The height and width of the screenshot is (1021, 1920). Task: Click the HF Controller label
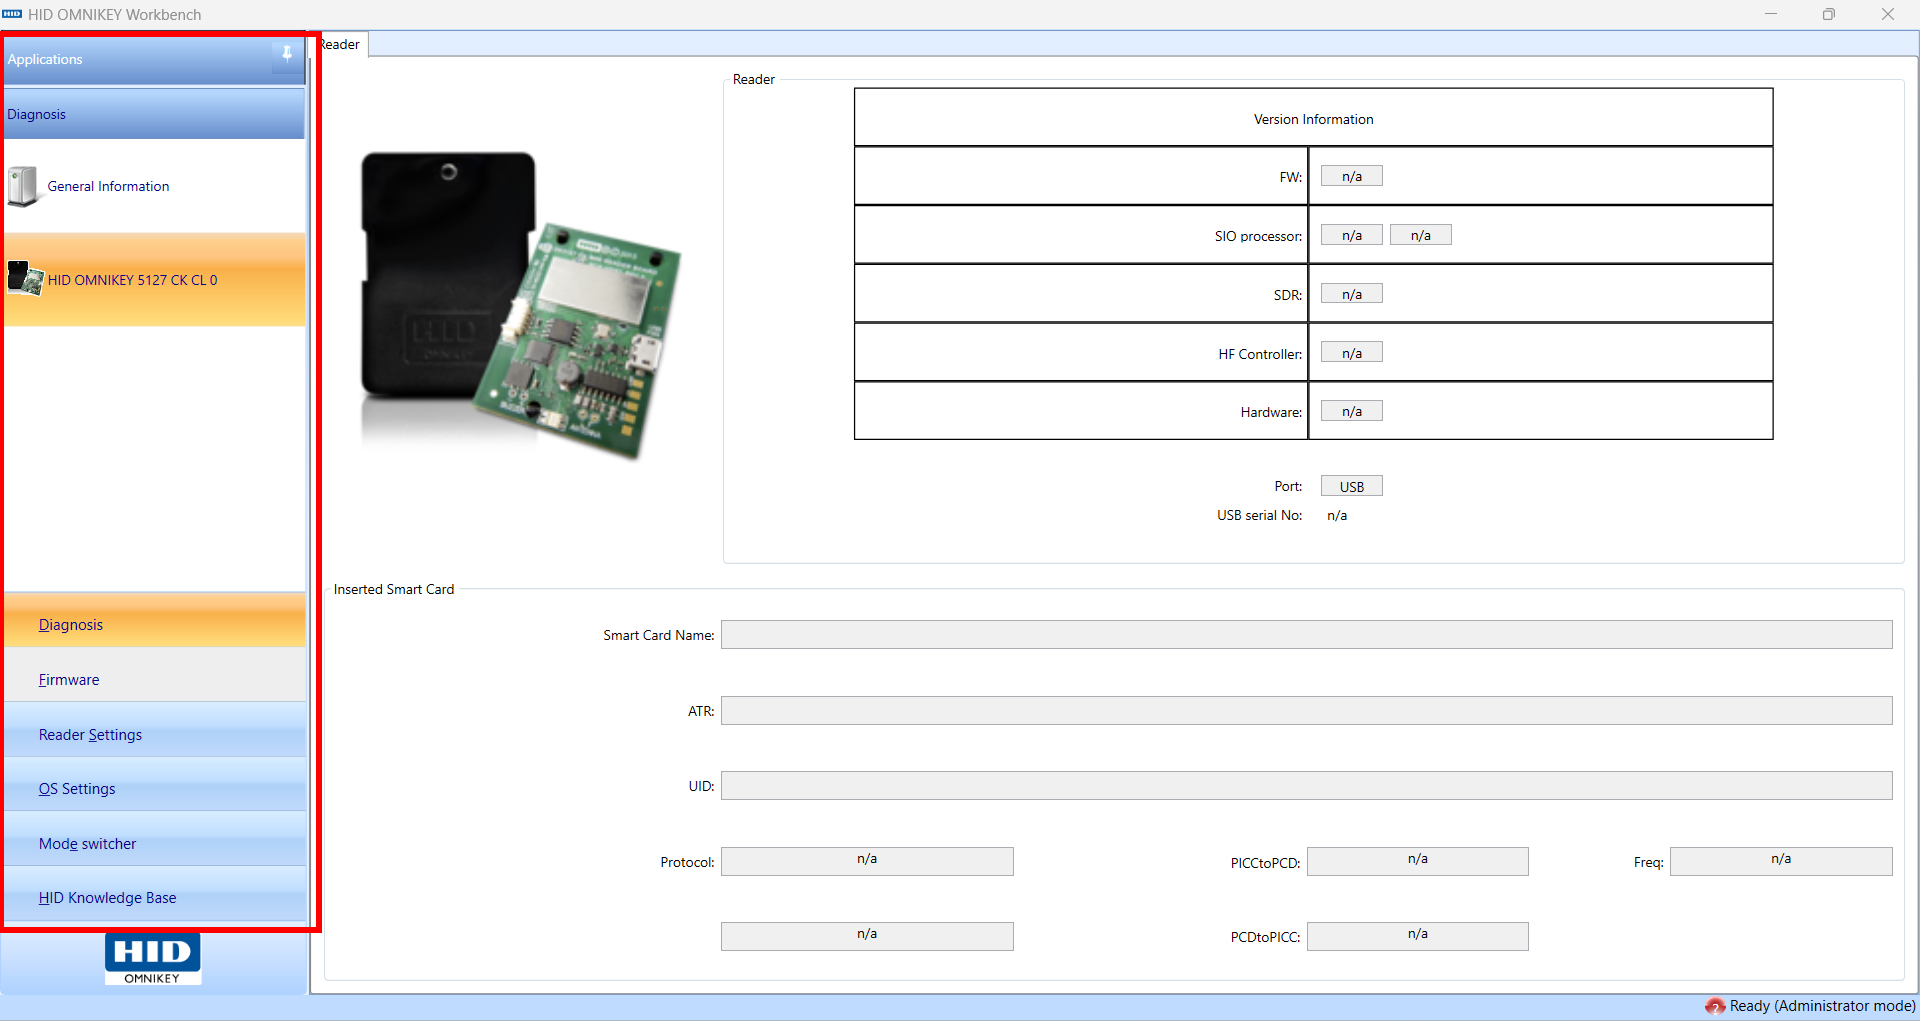coord(1260,354)
